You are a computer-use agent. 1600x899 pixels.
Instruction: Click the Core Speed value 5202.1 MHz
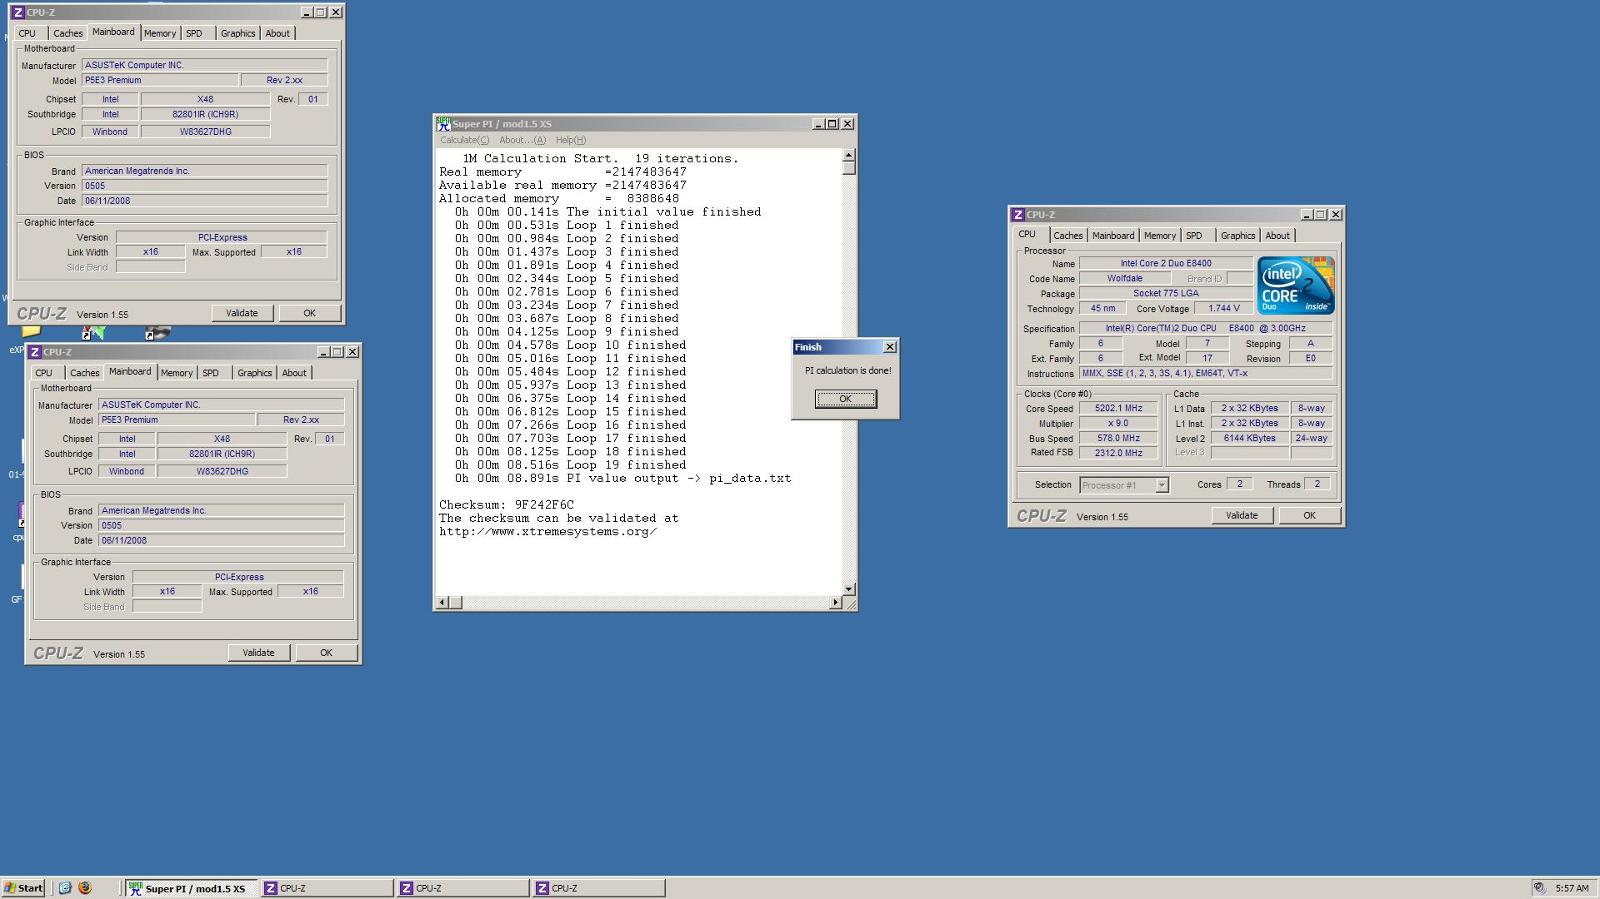click(x=1118, y=408)
